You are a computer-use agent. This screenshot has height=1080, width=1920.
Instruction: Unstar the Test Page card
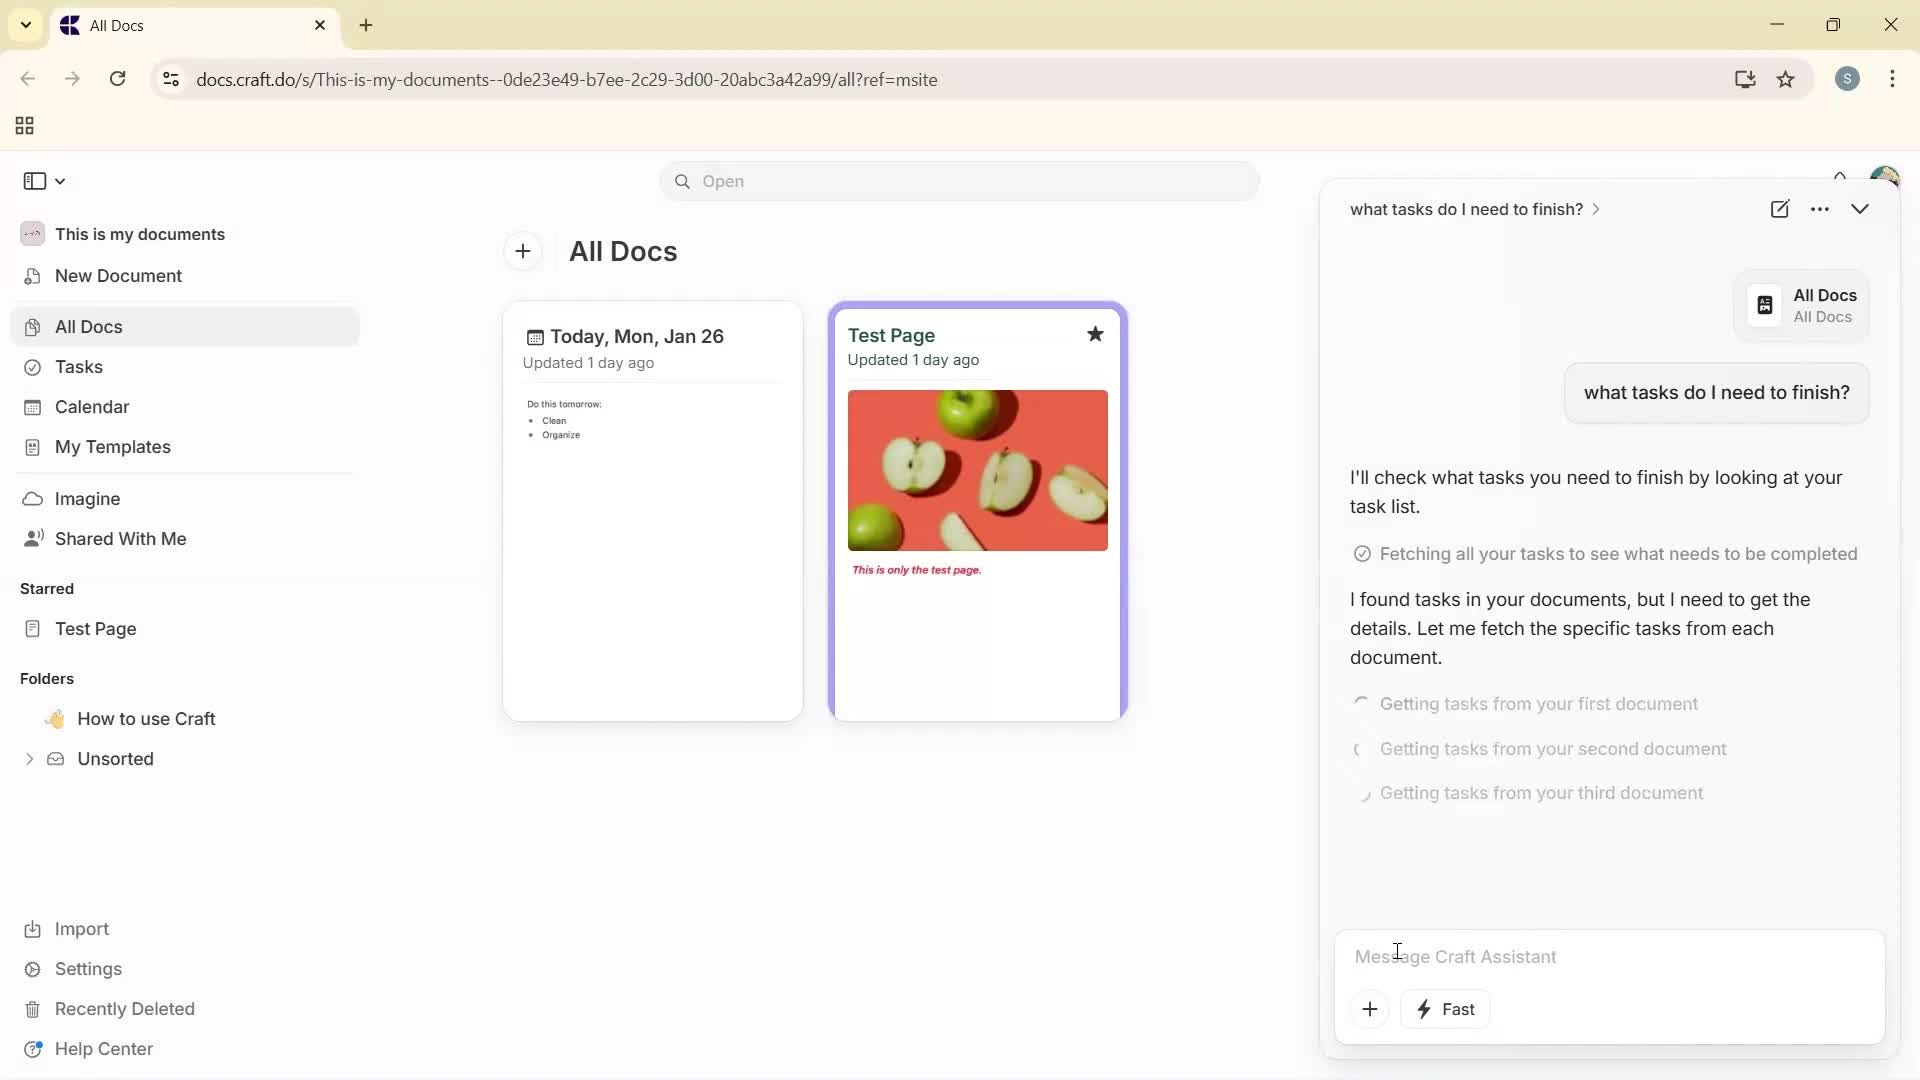click(x=1095, y=334)
